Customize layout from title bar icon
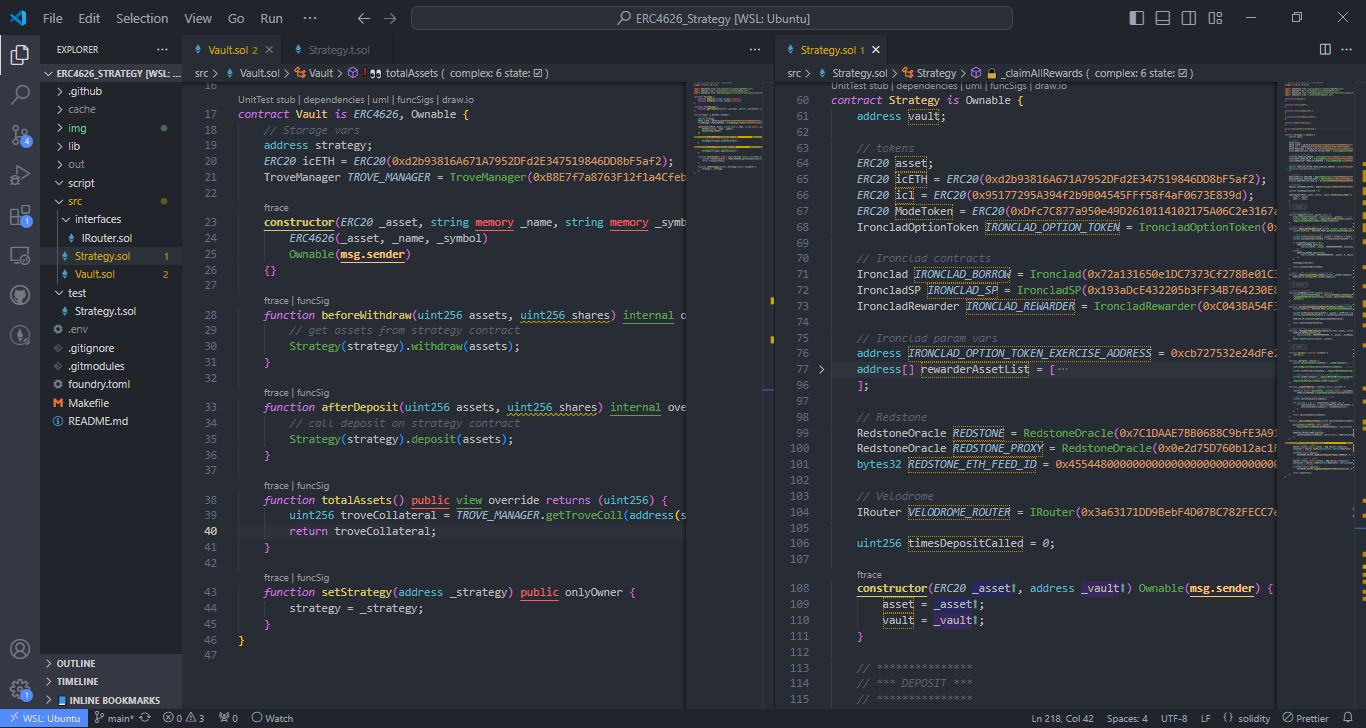 click(x=1214, y=18)
